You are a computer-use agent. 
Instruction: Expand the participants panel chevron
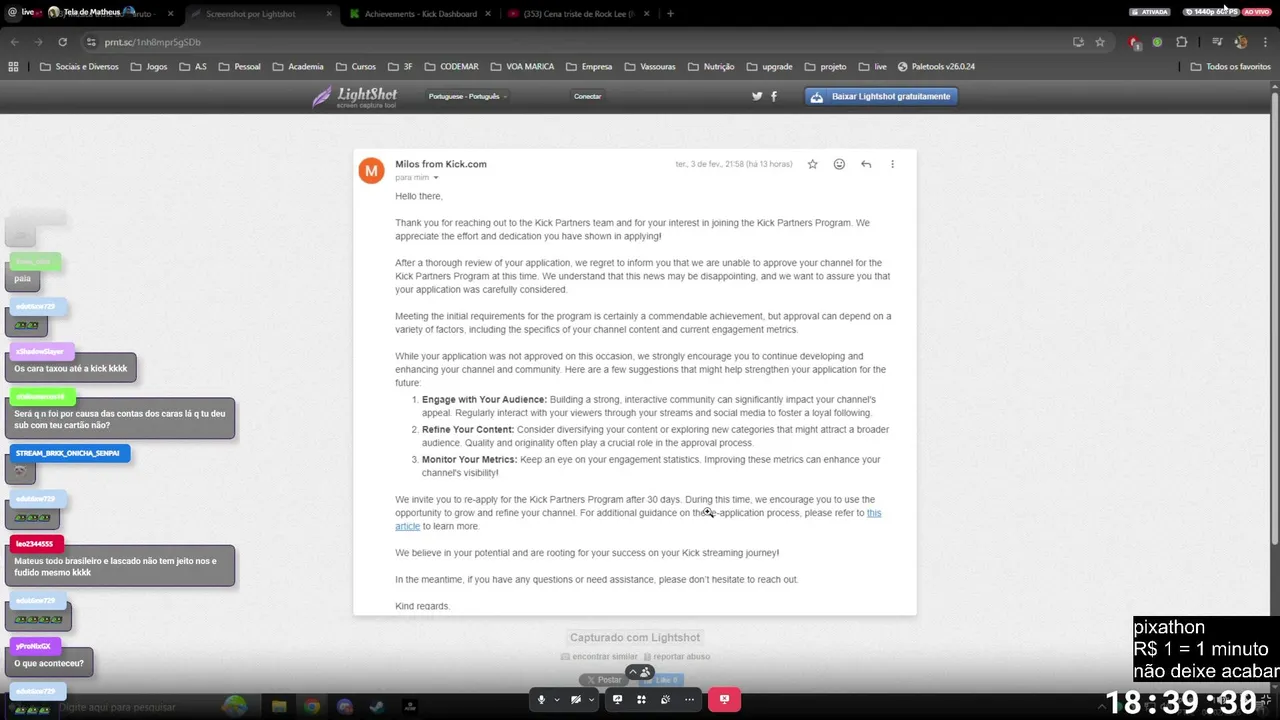coord(632,672)
